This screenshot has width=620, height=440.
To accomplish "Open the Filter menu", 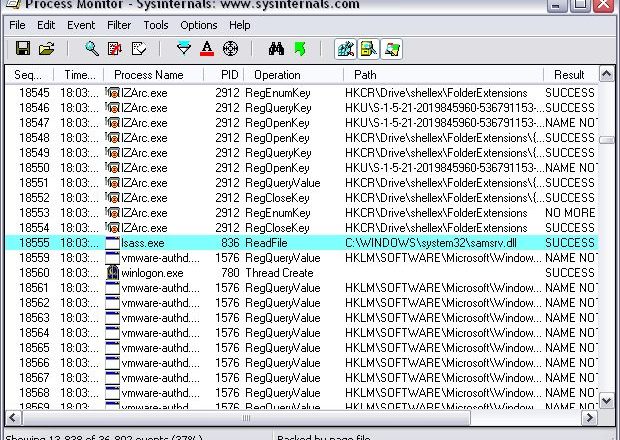I will [x=119, y=25].
